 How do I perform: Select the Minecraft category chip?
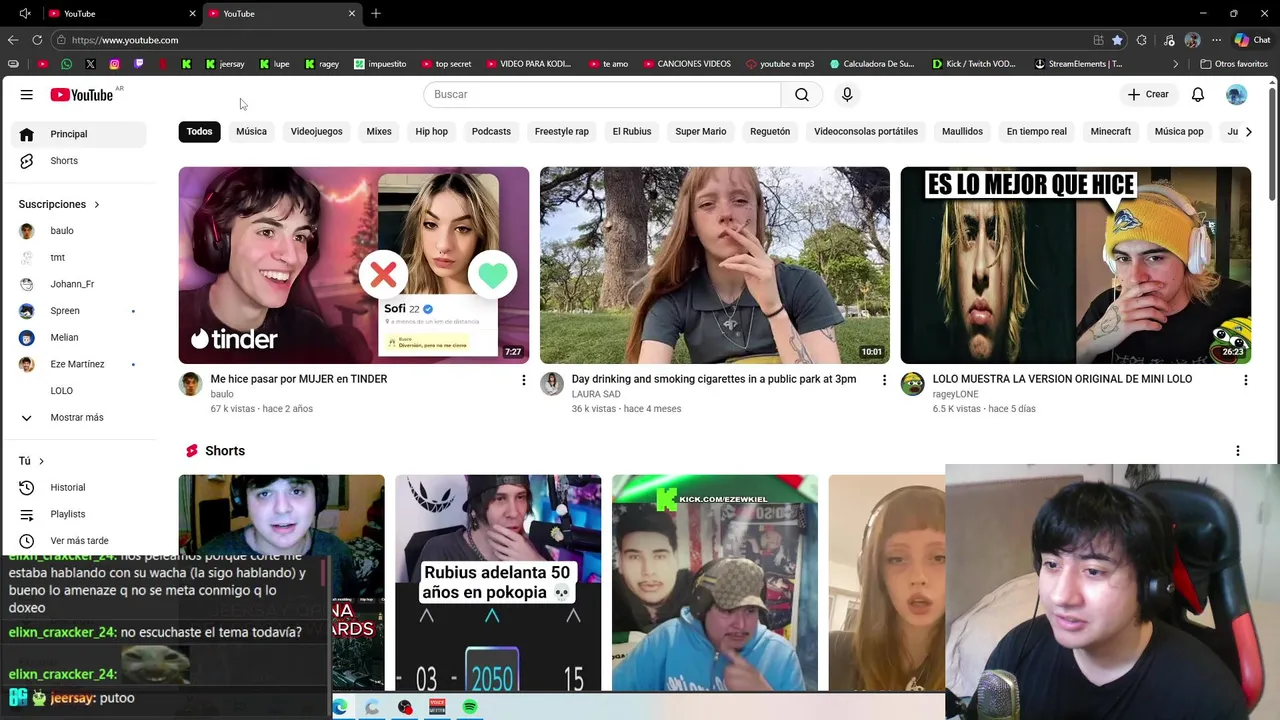[x=1110, y=131]
